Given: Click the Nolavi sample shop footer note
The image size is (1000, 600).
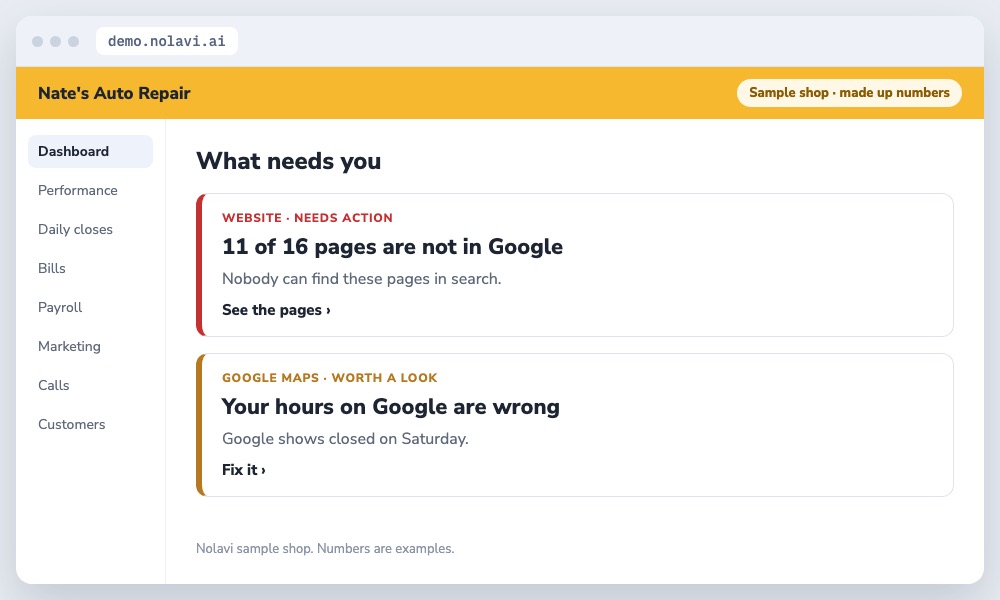Looking at the screenshot, I should pyautogui.click(x=325, y=548).
